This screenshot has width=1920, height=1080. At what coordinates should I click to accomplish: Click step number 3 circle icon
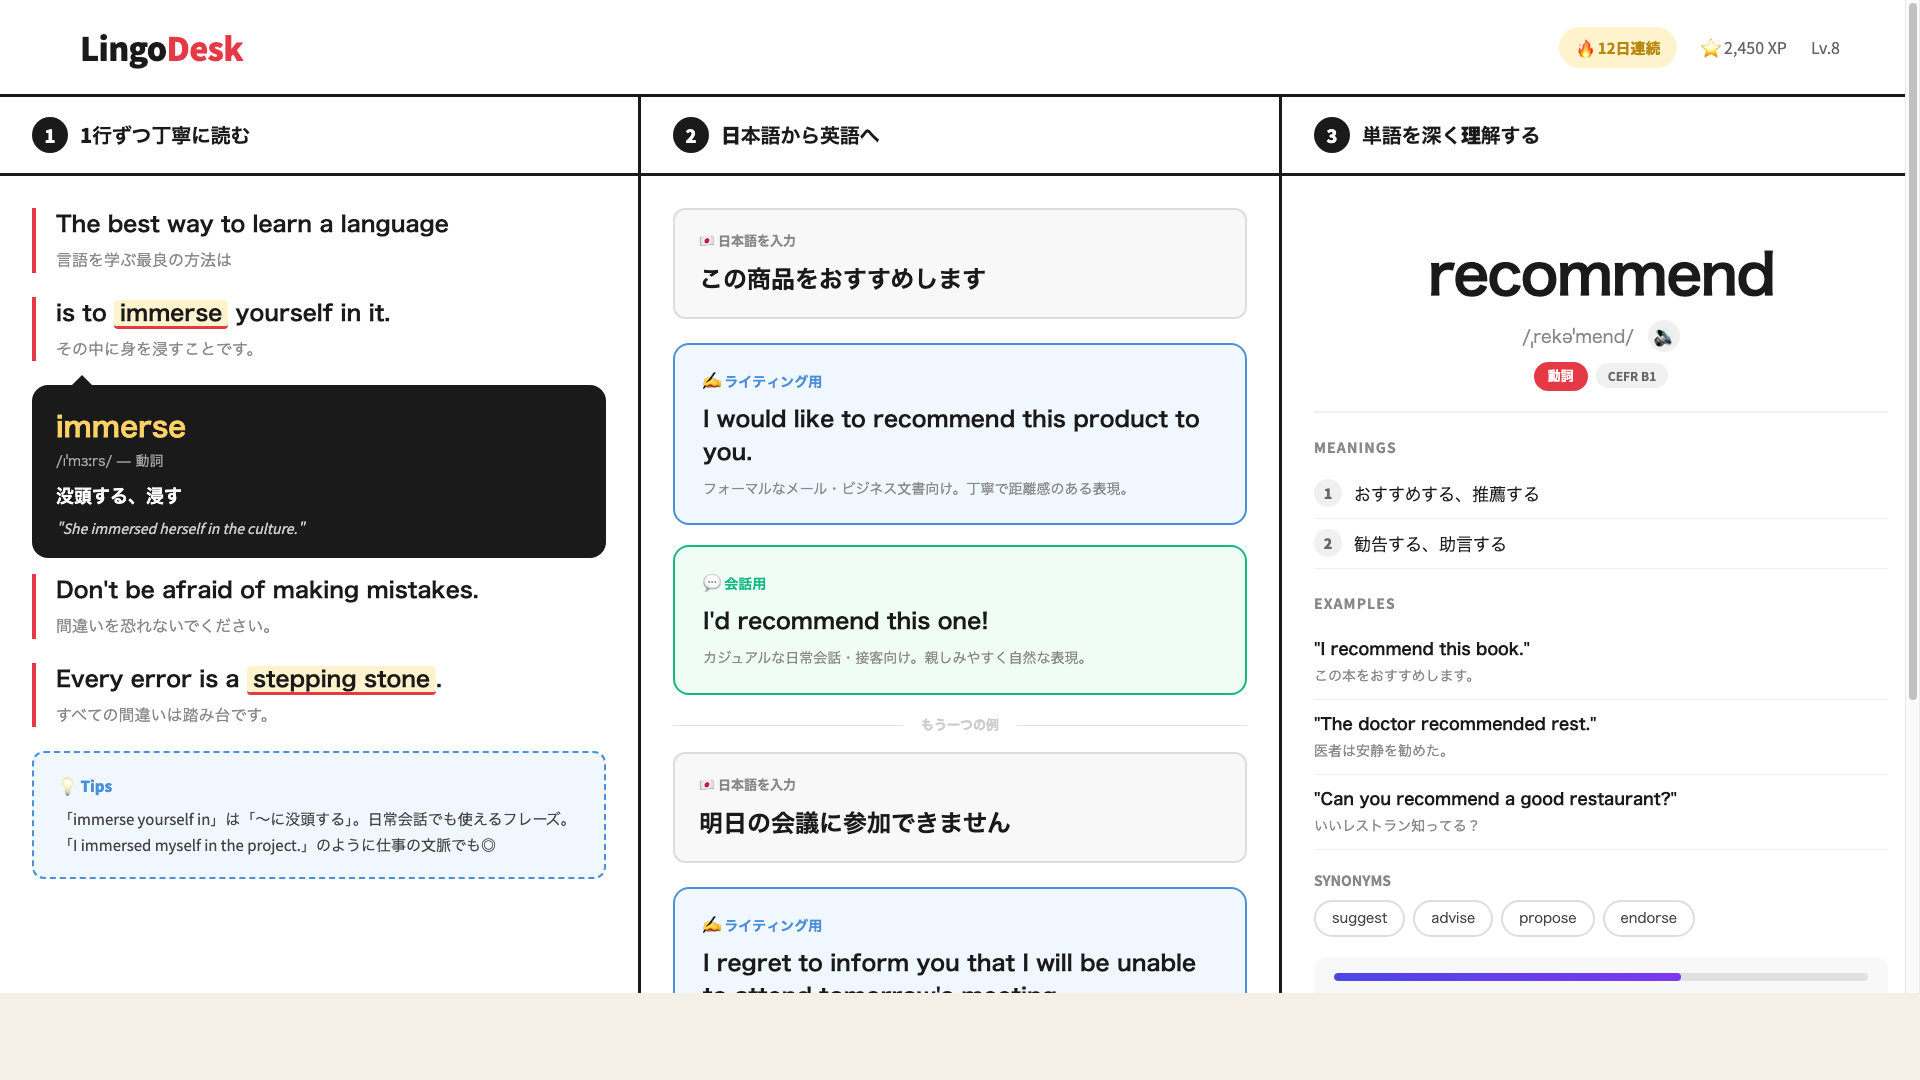coord(1332,135)
